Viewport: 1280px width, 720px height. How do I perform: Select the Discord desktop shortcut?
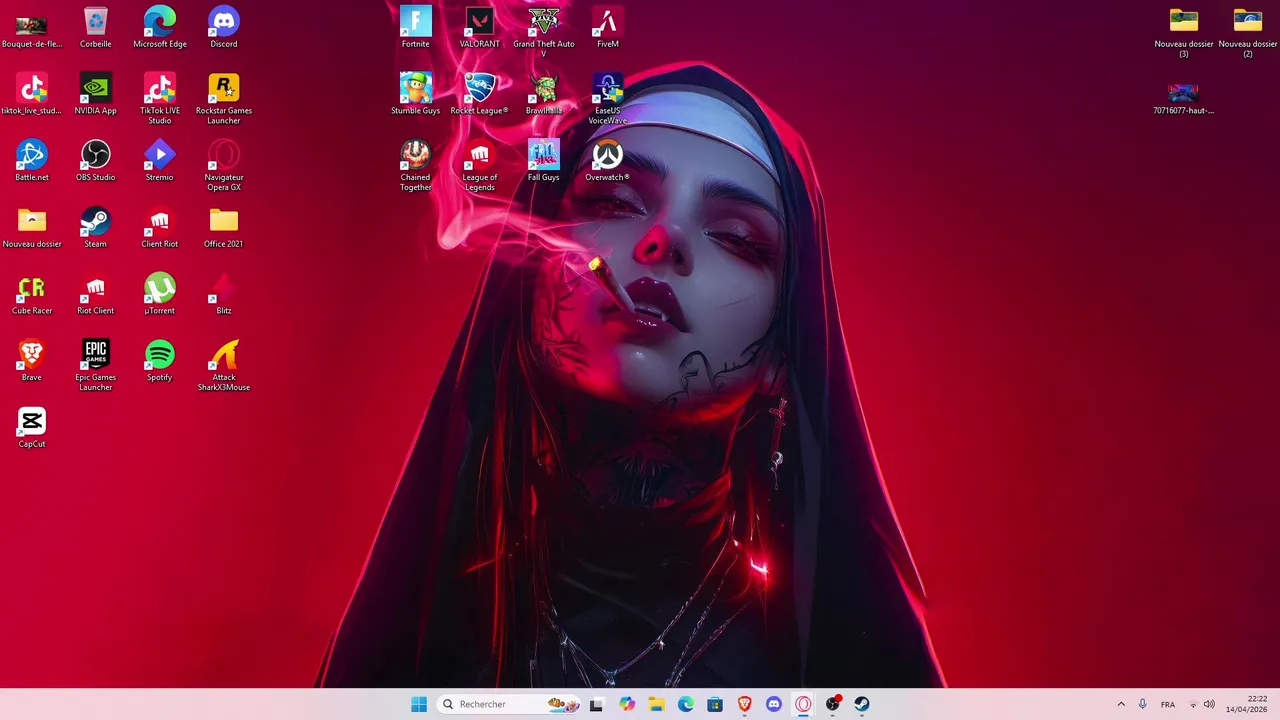[224, 28]
